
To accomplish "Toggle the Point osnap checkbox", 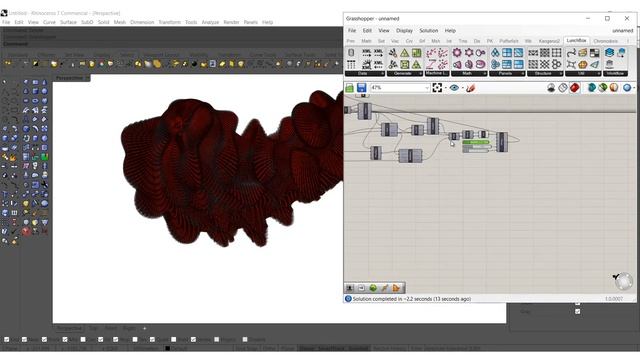I will (x=44, y=339).
